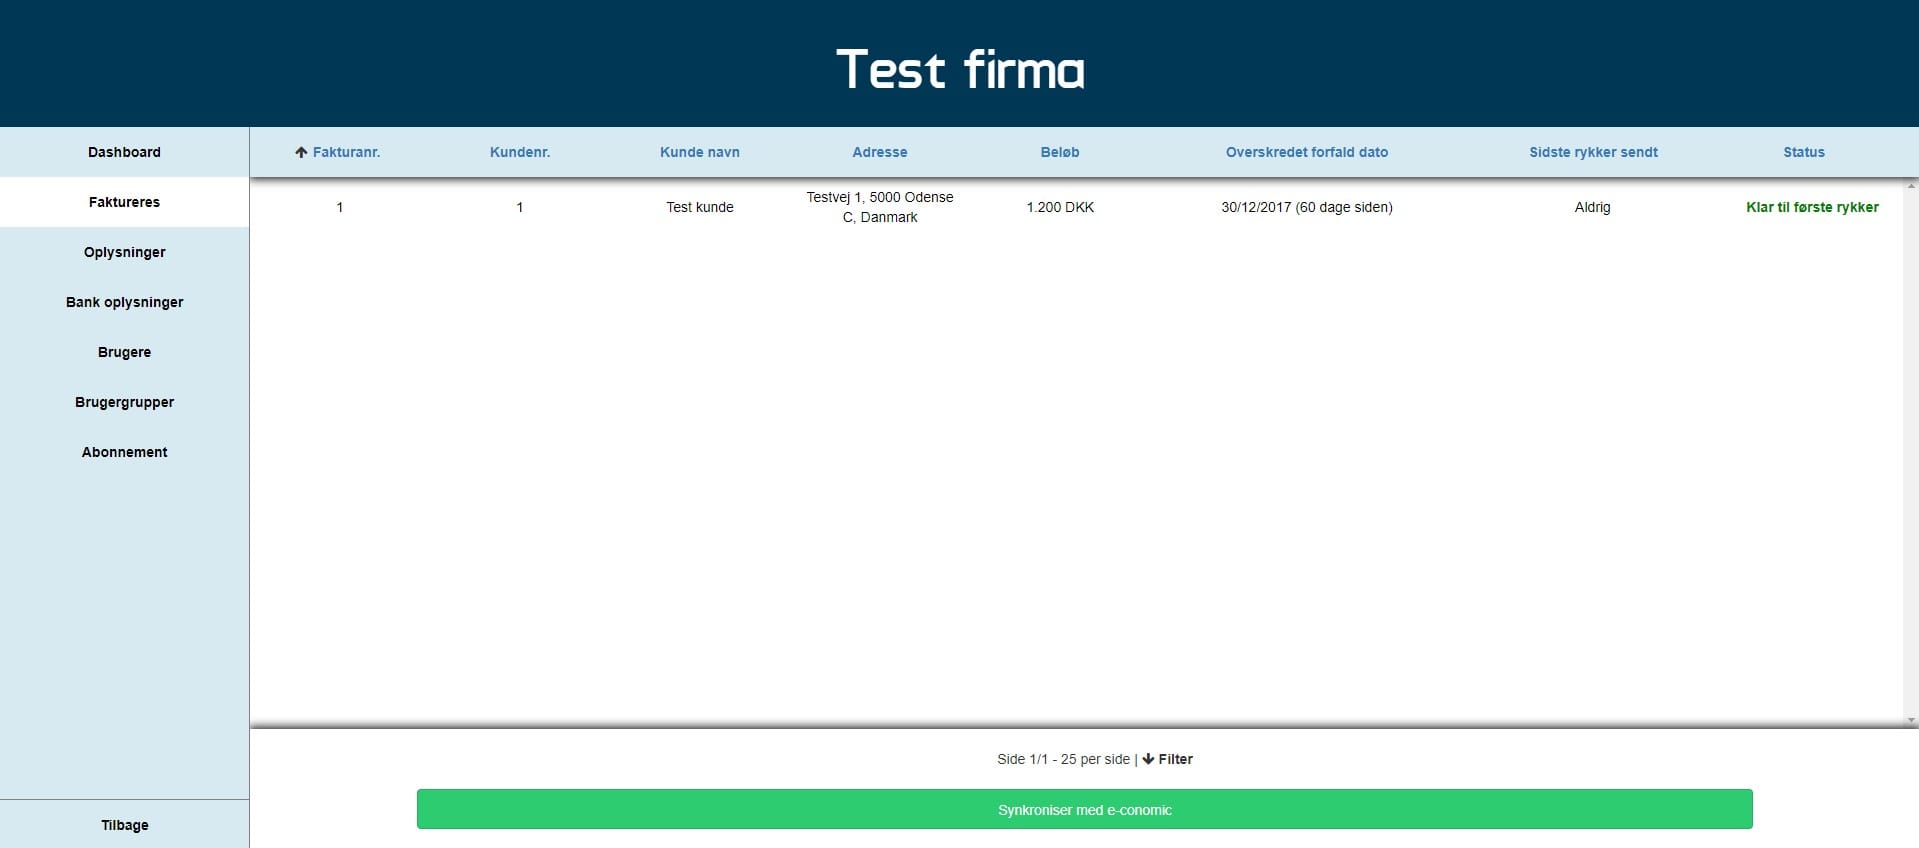
Task: Sort by Beløb column header
Action: coord(1059,152)
